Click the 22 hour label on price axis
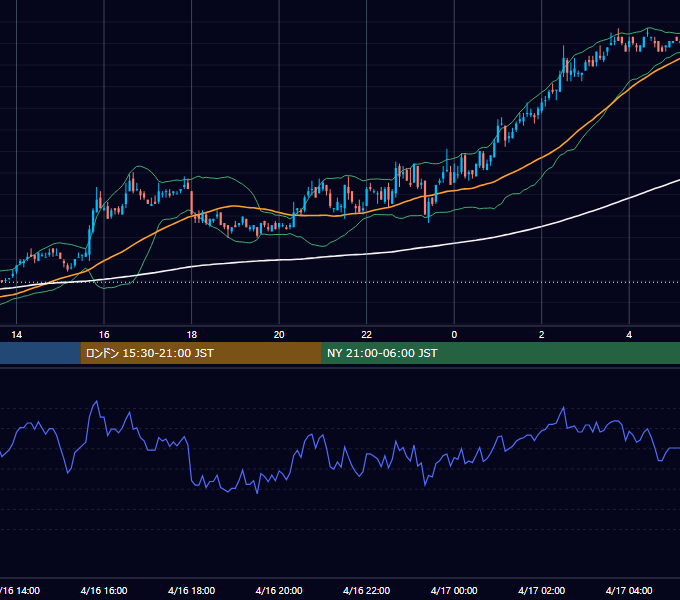The image size is (680, 600). pyautogui.click(x=366, y=335)
